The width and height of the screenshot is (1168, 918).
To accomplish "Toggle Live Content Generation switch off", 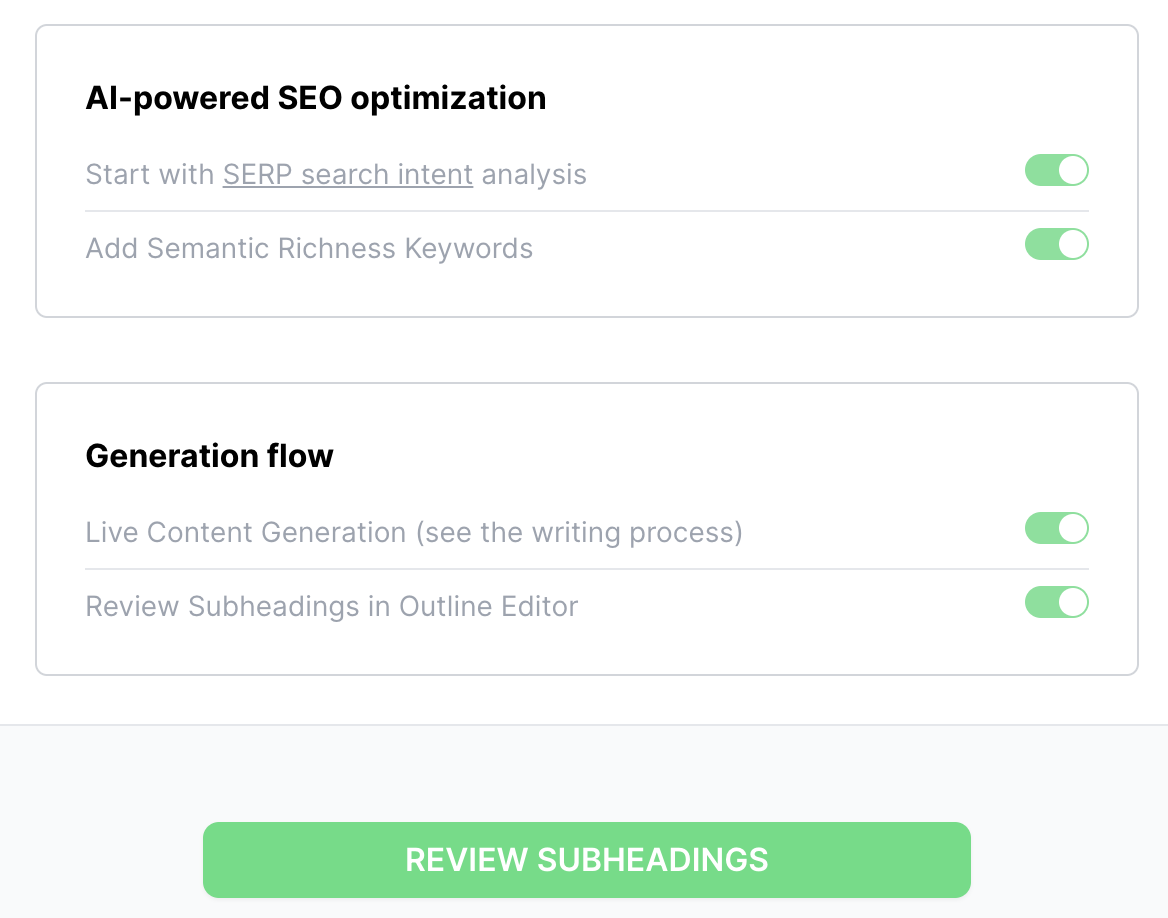I will coord(1056,528).
